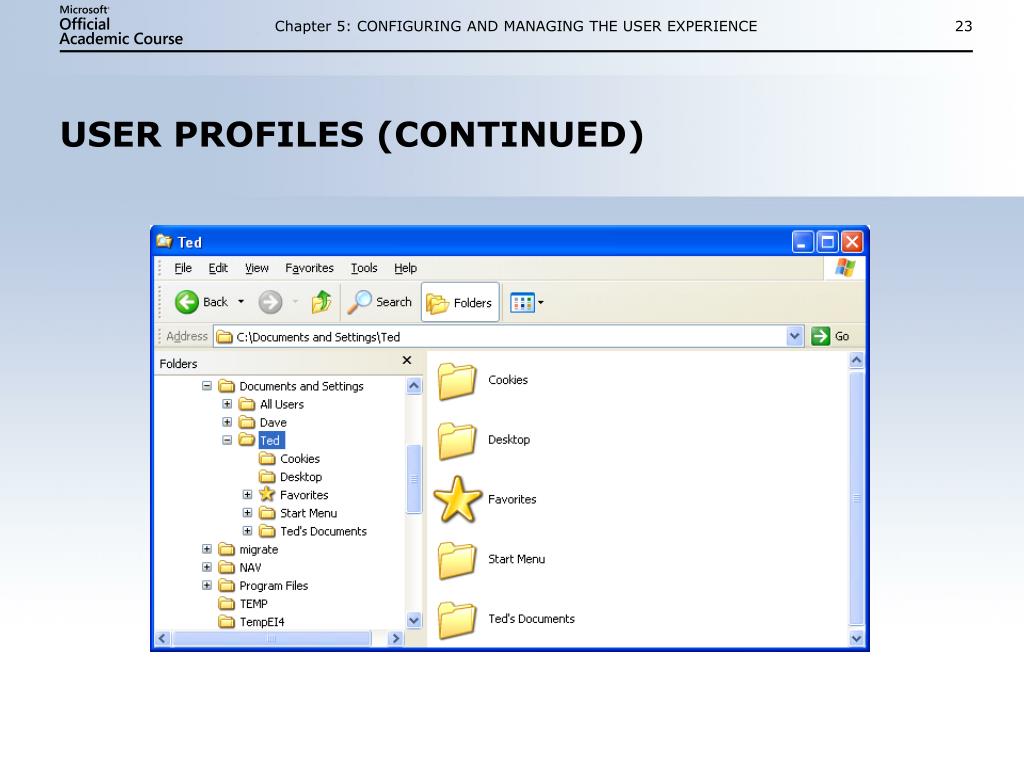
Task: Close the Folders pane
Action: coord(407,360)
